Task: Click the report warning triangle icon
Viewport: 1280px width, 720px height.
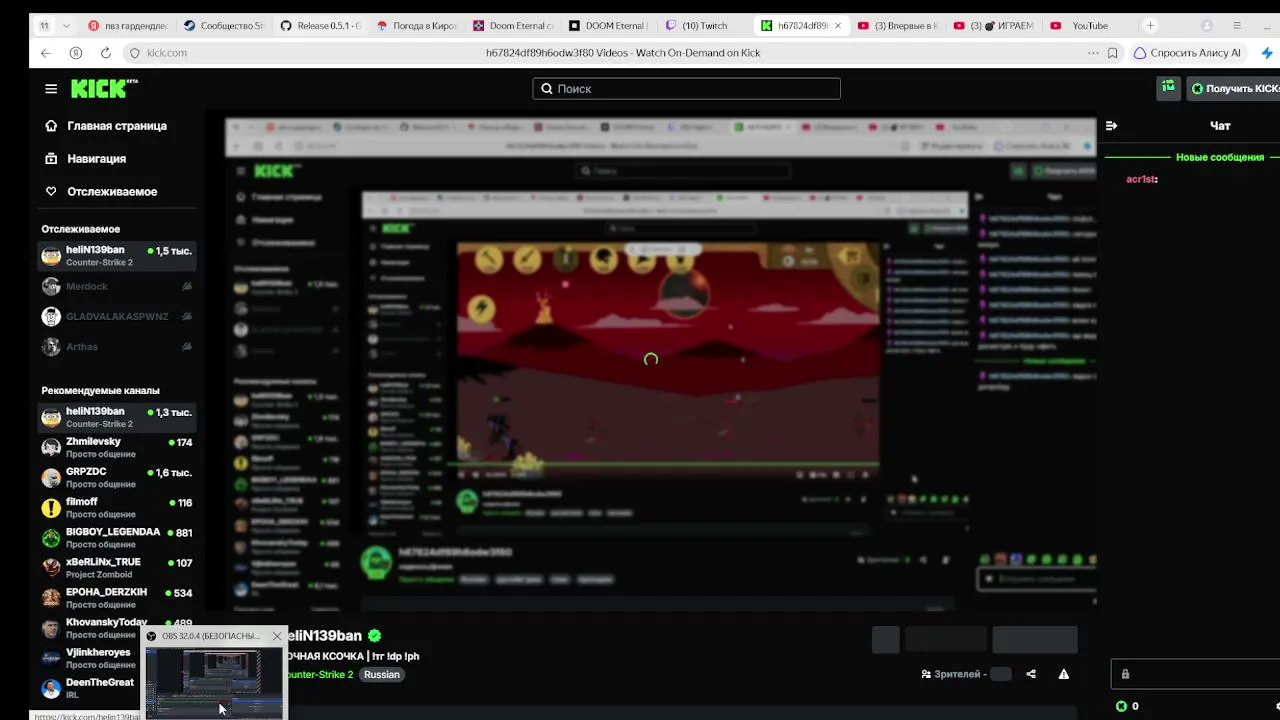Action: 1064,674
